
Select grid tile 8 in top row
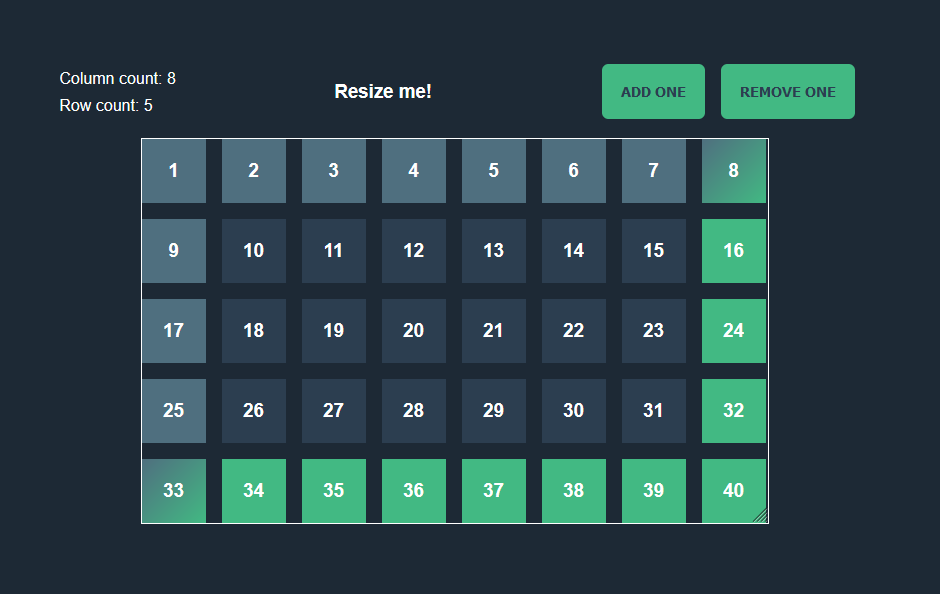pyautogui.click(x=734, y=171)
